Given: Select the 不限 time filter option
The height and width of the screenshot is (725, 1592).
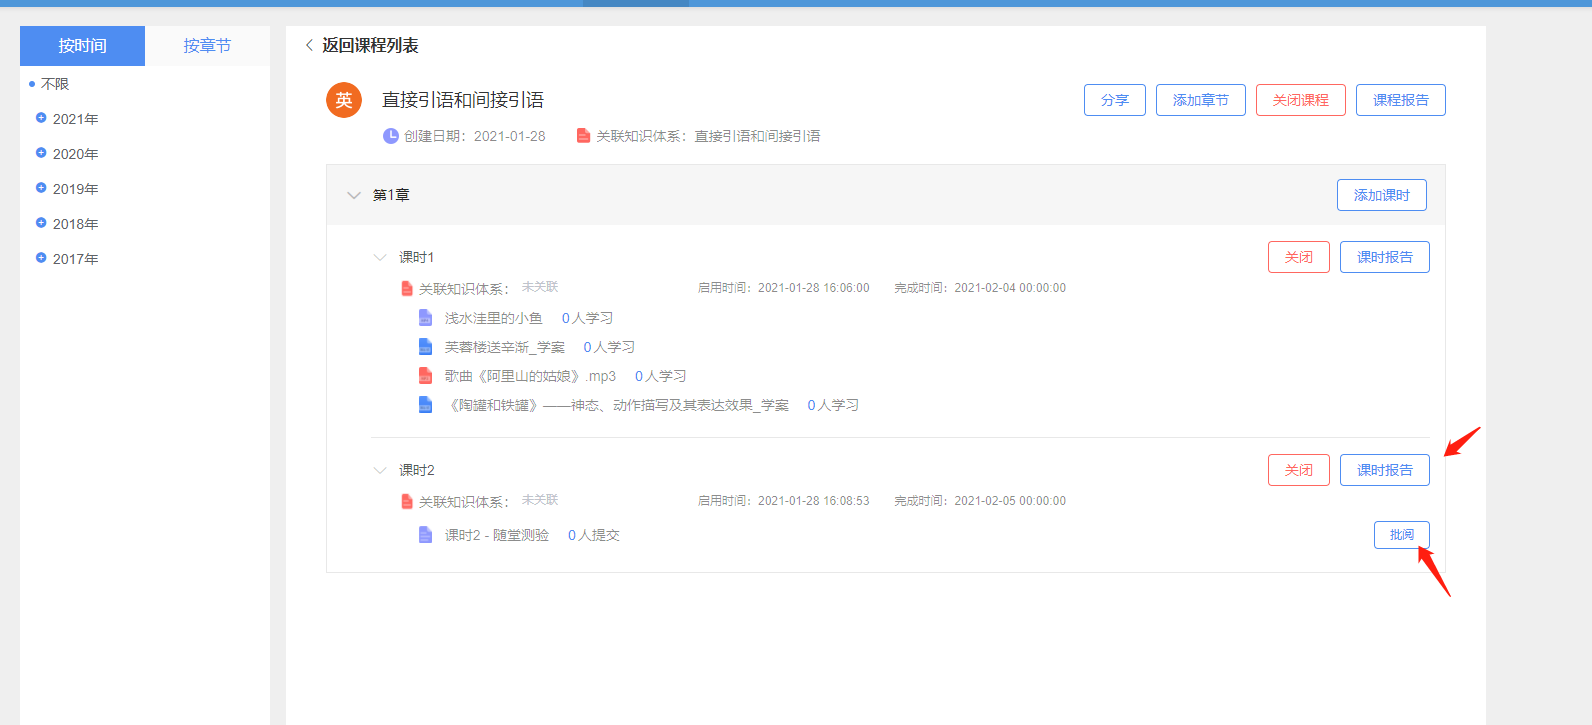Looking at the screenshot, I should pos(55,84).
